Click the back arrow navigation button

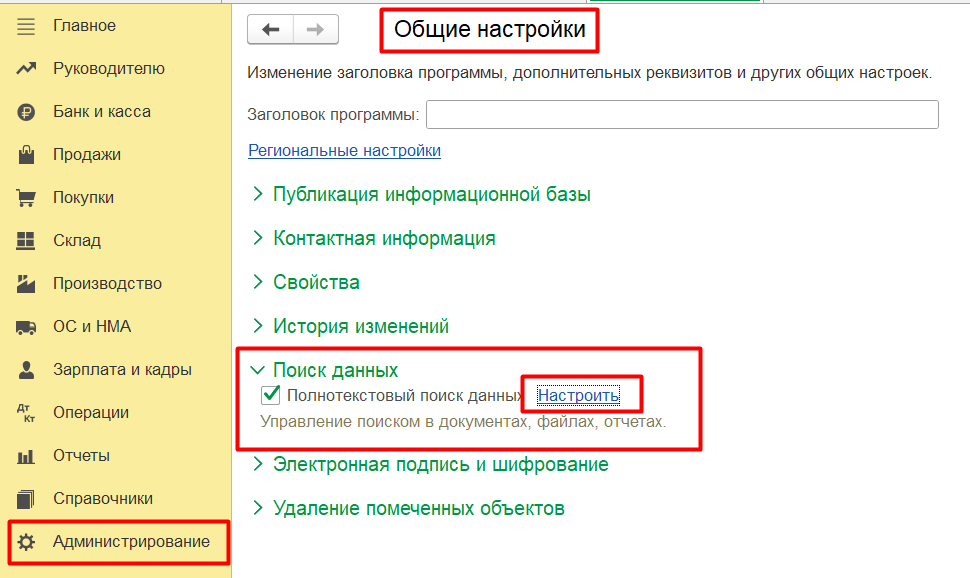(270, 30)
